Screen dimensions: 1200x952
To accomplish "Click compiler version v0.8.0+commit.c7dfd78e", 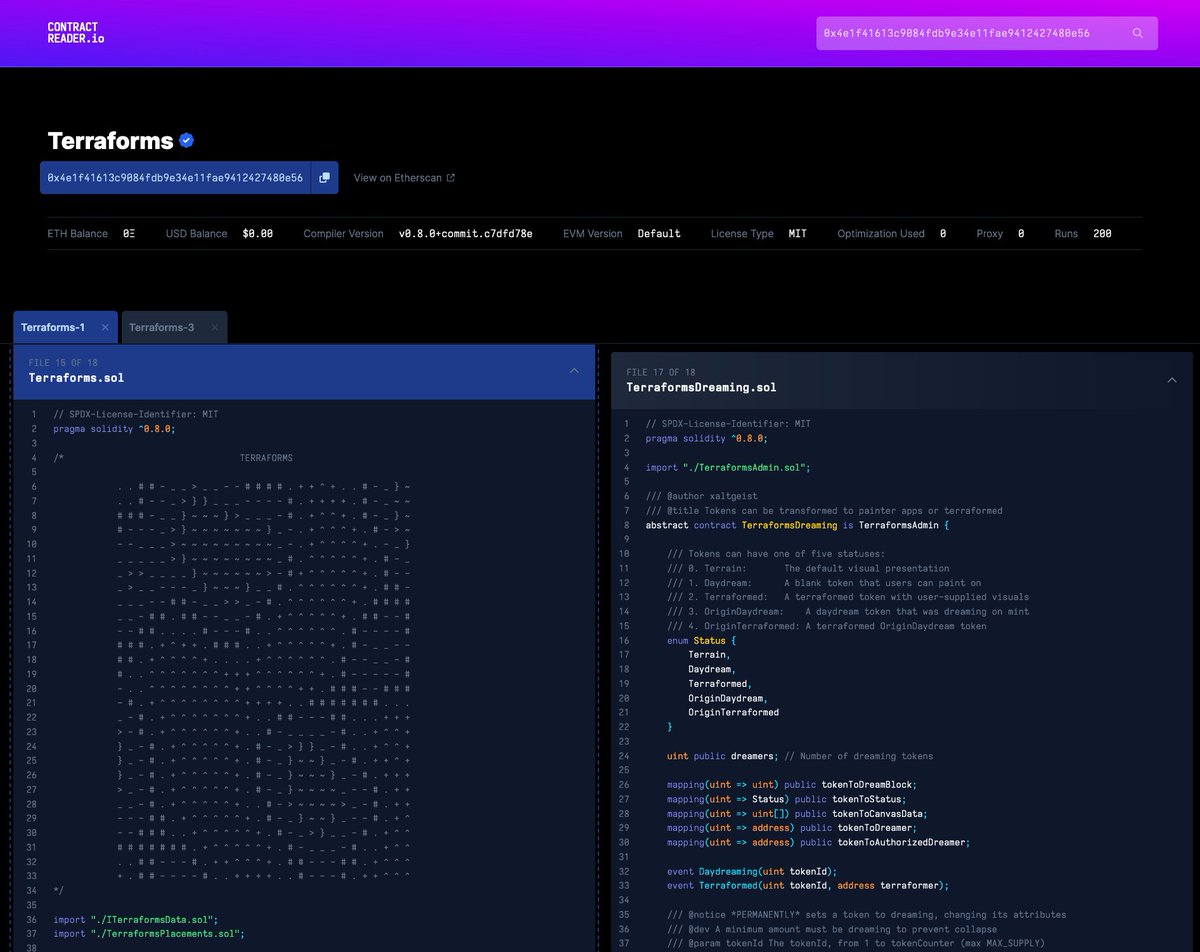I will pyautogui.click(x=465, y=233).
